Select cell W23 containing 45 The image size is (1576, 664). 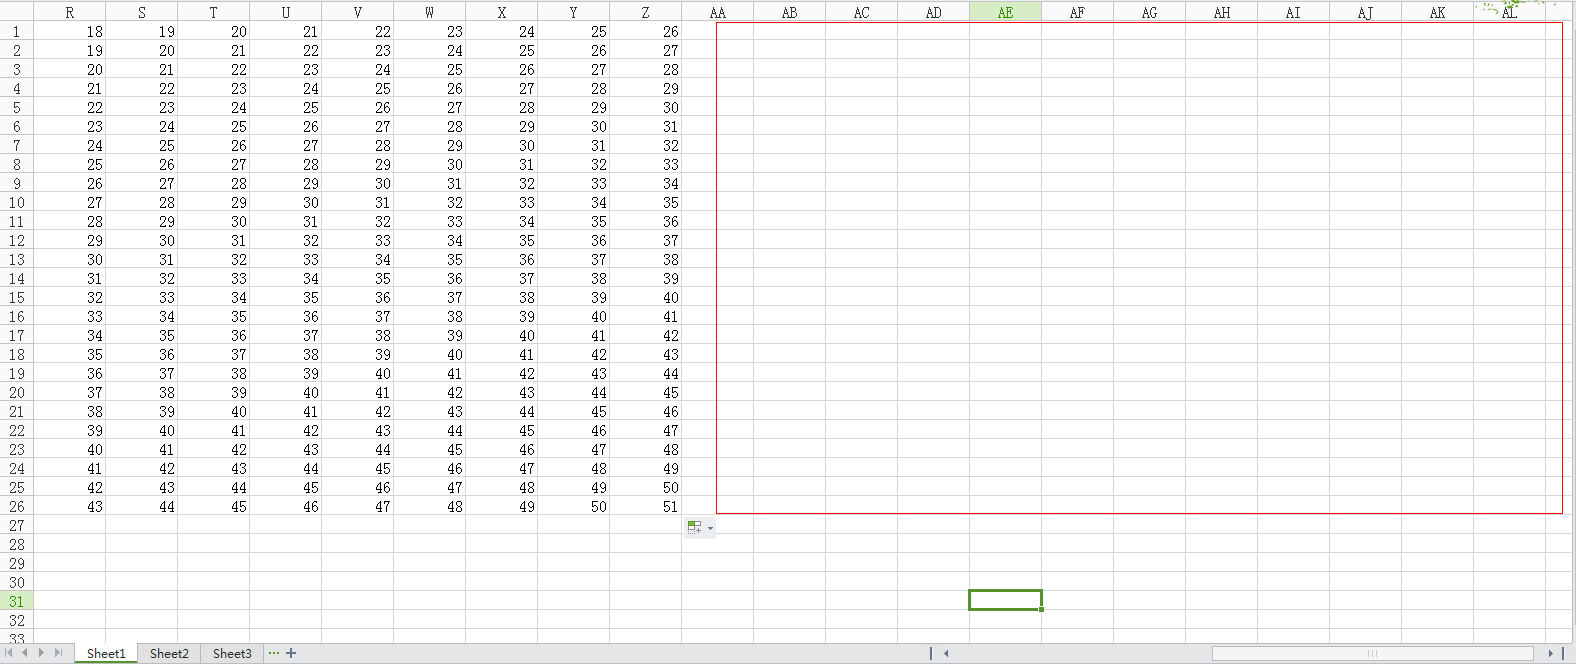pos(430,449)
